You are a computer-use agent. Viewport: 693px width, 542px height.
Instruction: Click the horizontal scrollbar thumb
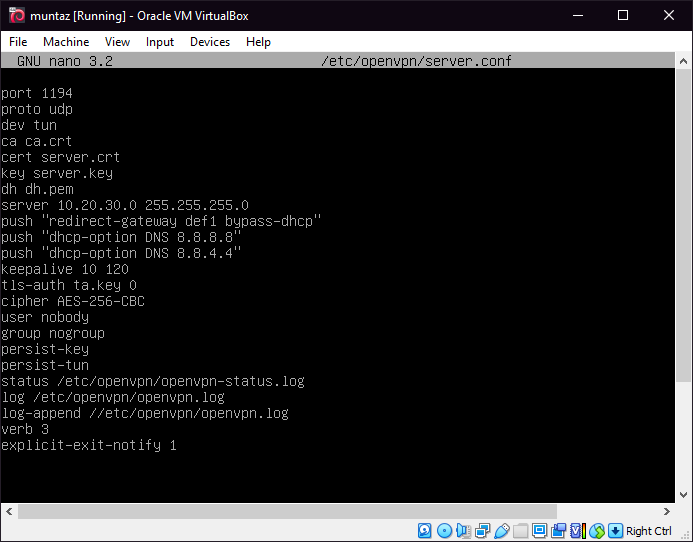tap(287, 511)
